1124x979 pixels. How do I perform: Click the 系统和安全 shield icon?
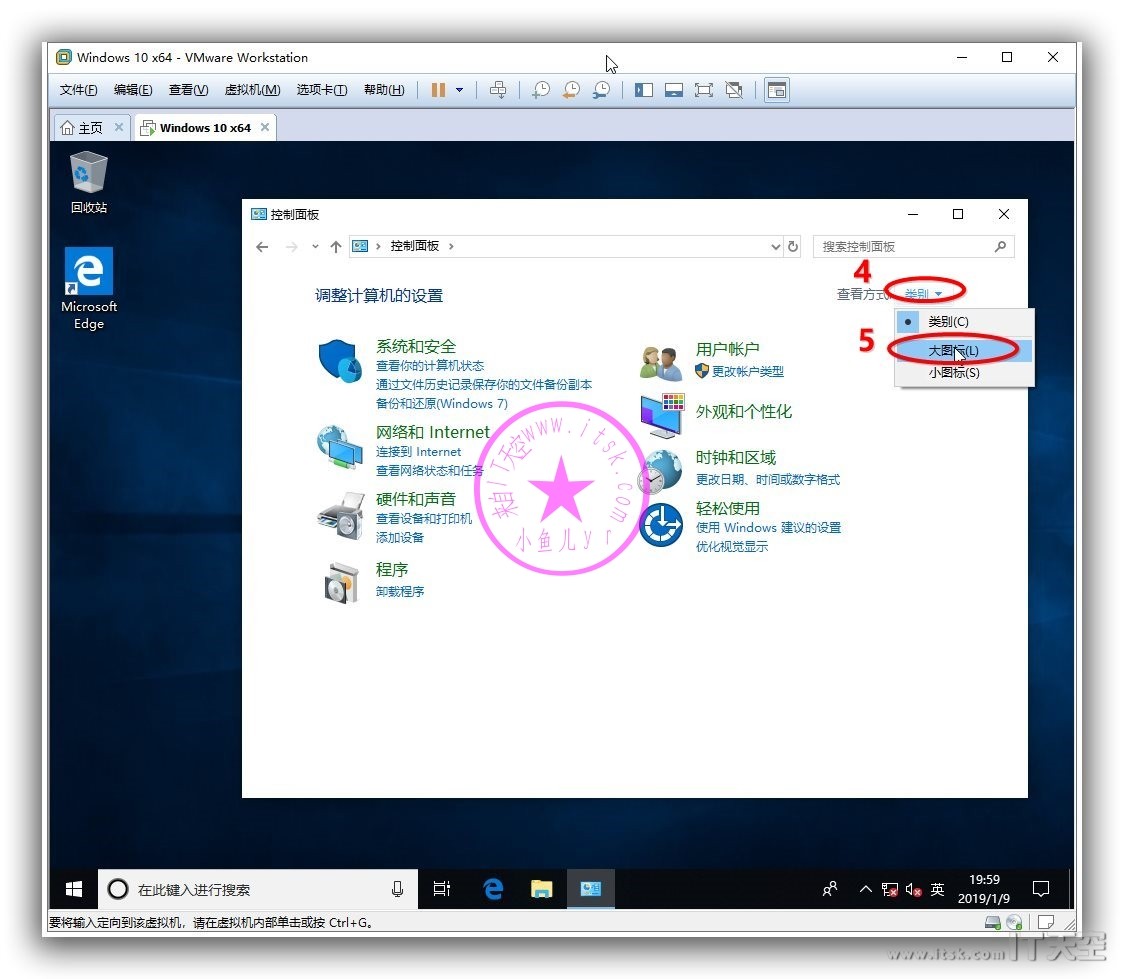click(340, 361)
